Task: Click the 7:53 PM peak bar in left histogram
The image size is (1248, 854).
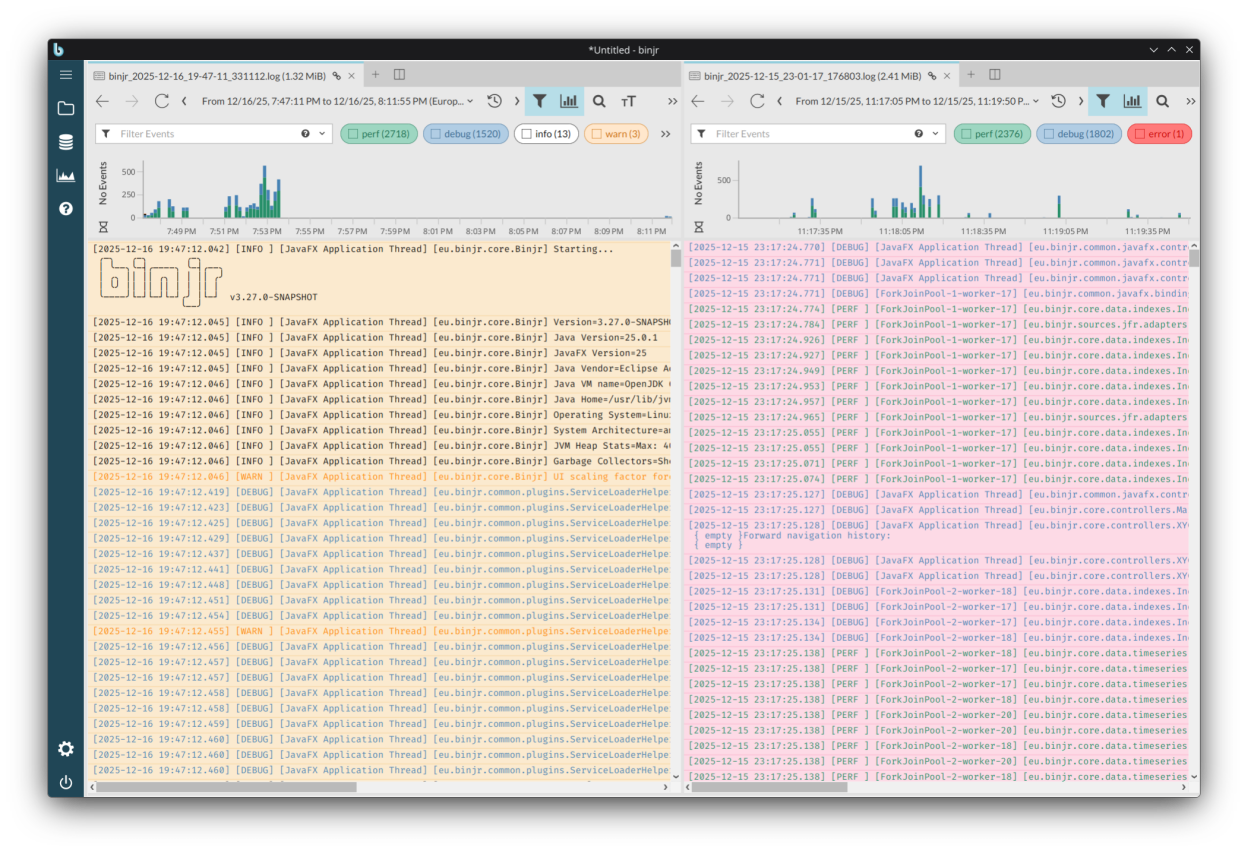Action: click(264, 191)
